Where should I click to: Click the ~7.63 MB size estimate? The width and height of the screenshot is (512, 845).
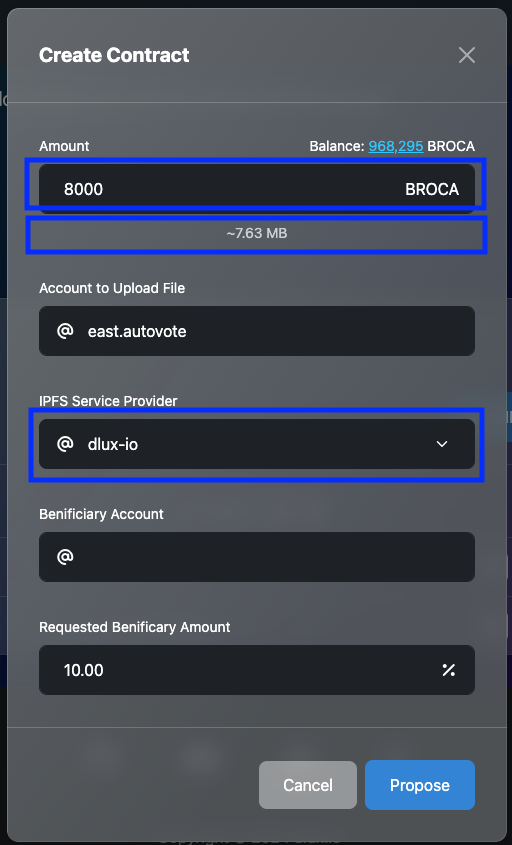pos(257,233)
